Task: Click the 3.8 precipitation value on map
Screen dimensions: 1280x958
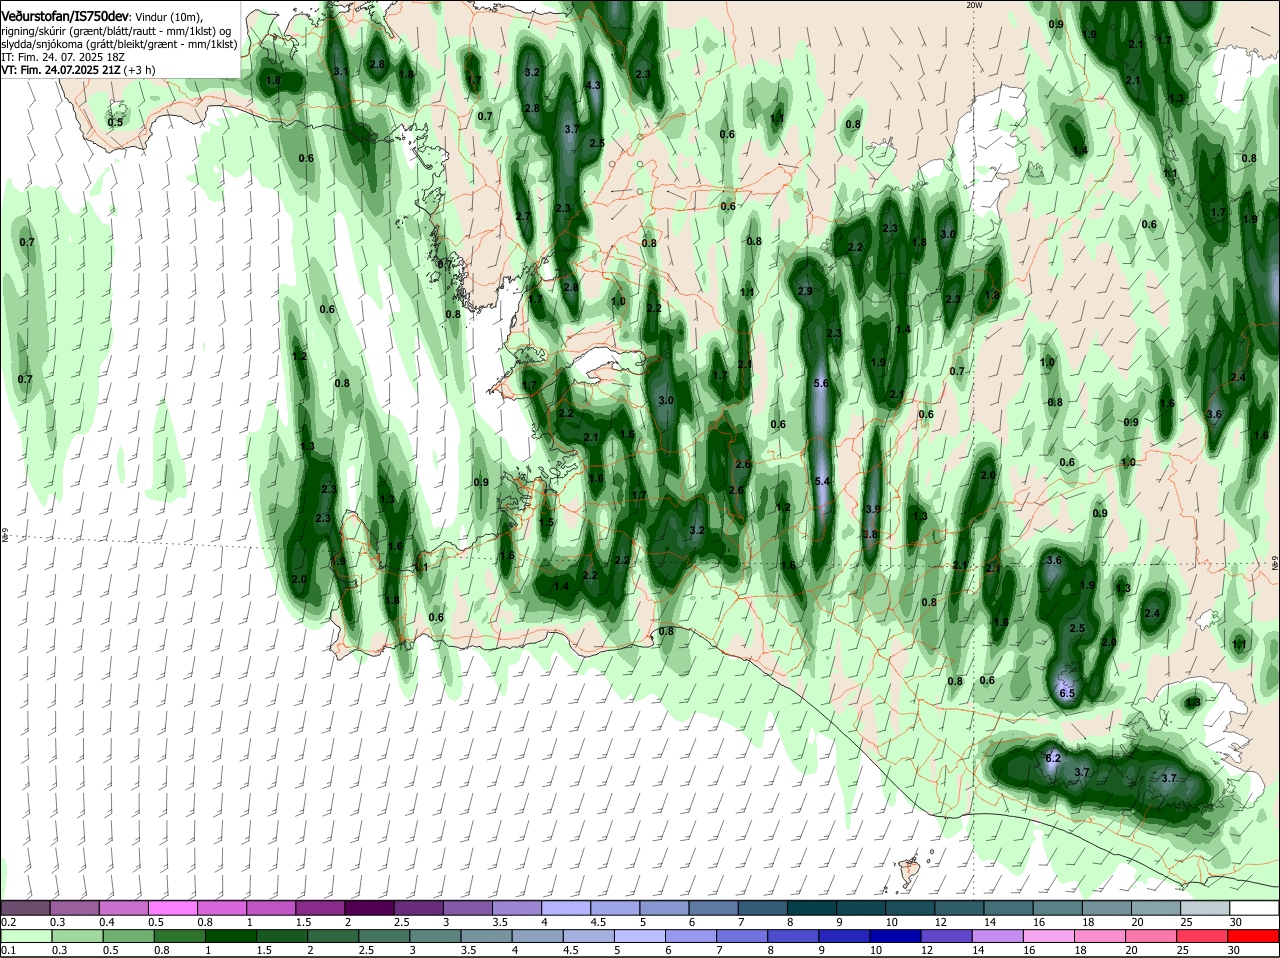Action: 870,534
